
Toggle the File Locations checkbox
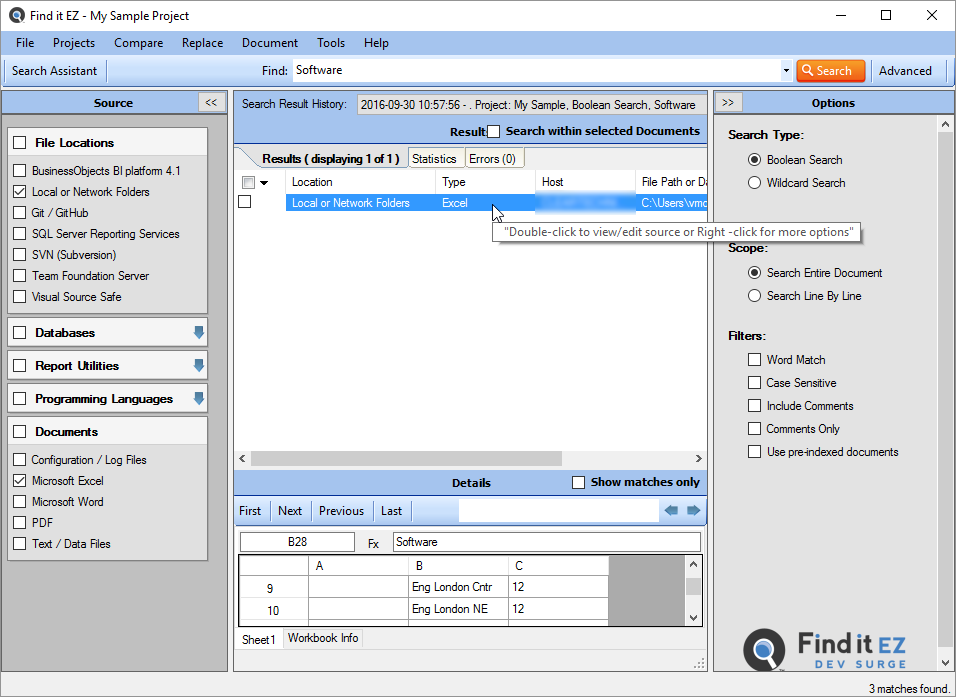pyautogui.click(x=20, y=143)
